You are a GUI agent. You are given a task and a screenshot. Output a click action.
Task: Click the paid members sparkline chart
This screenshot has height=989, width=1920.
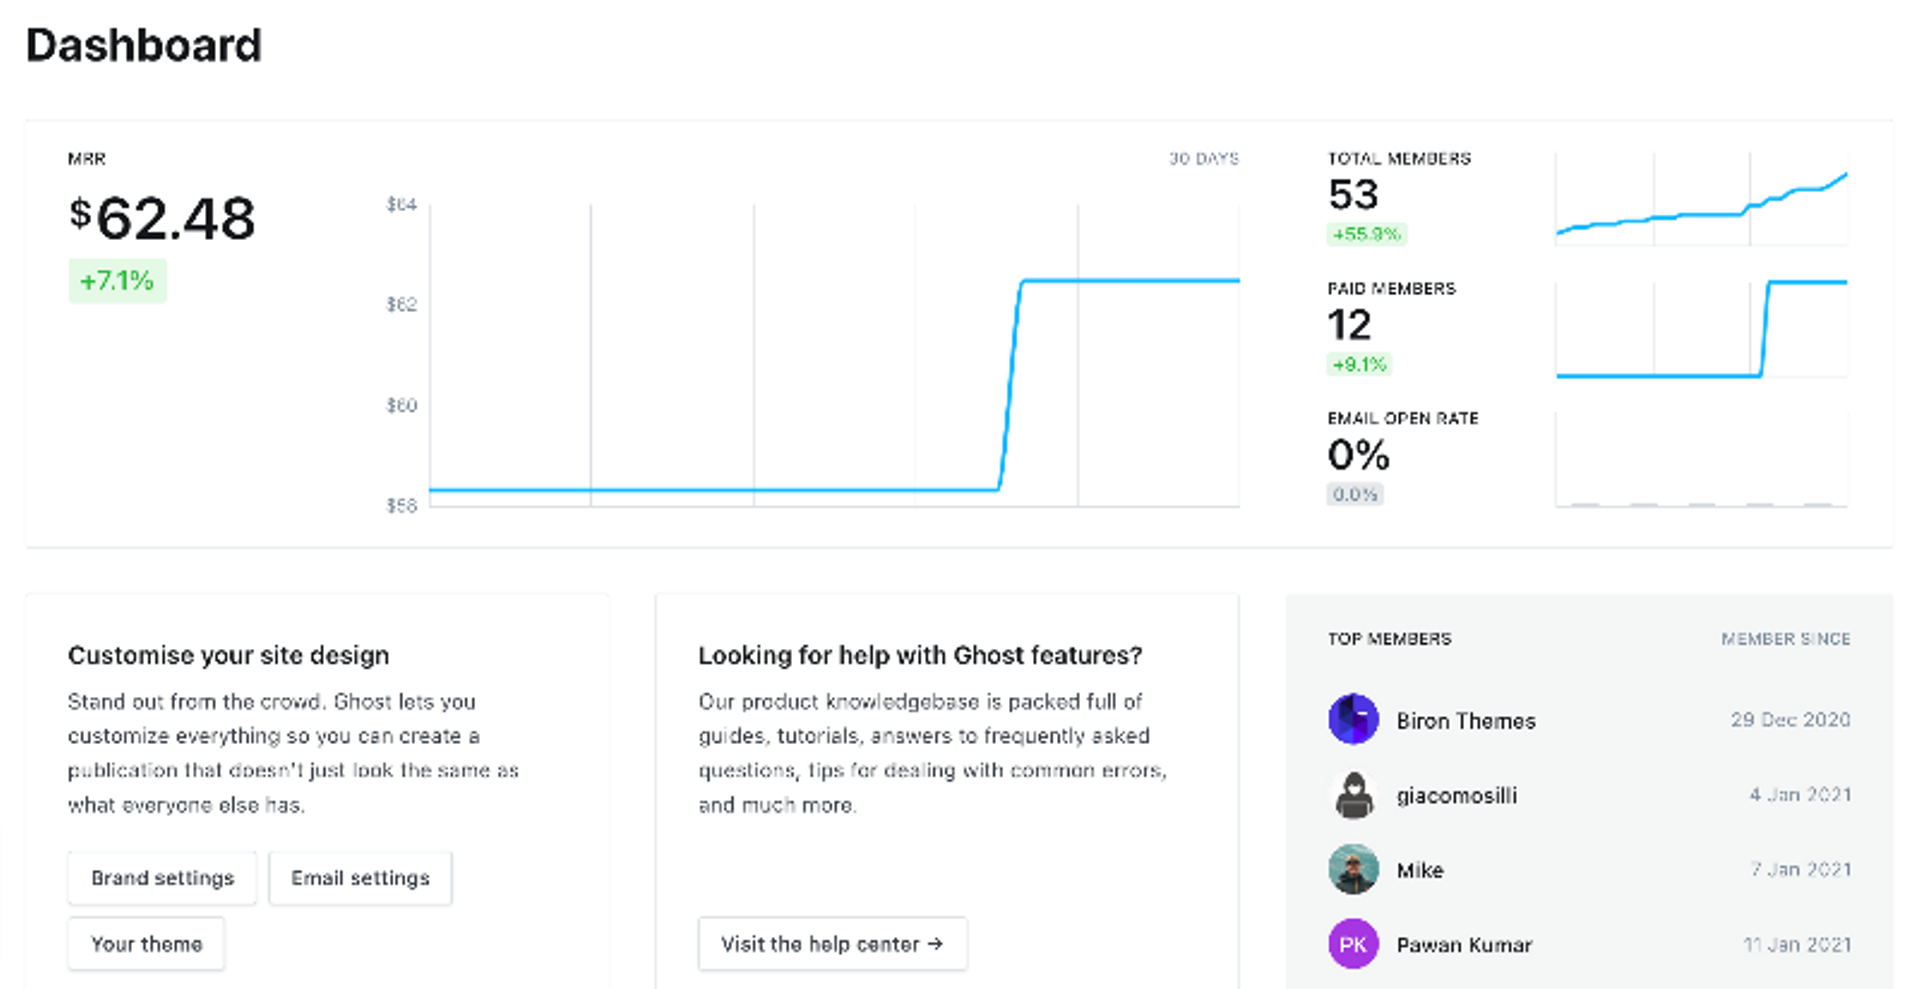[1701, 329]
